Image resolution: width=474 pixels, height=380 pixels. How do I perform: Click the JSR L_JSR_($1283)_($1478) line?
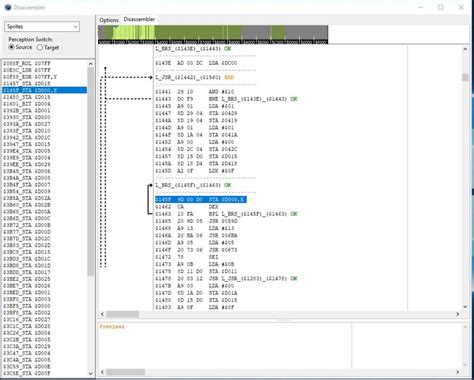click(x=226, y=279)
